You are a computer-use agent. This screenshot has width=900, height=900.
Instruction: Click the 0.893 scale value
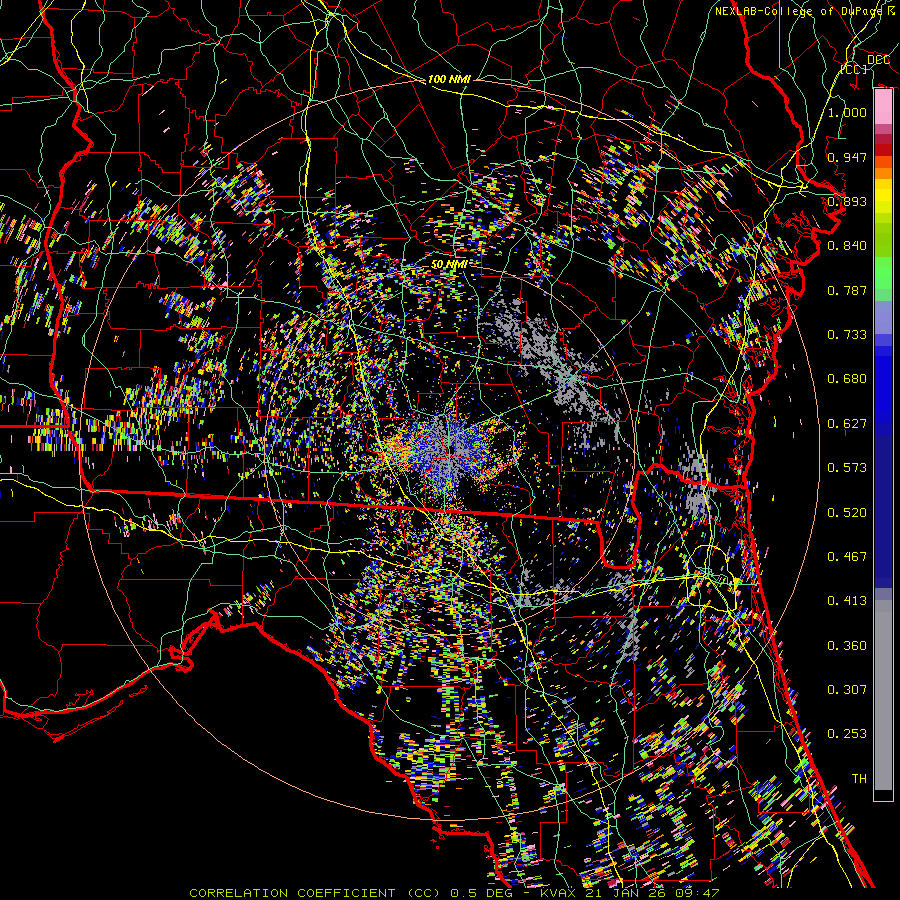coord(847,201)
